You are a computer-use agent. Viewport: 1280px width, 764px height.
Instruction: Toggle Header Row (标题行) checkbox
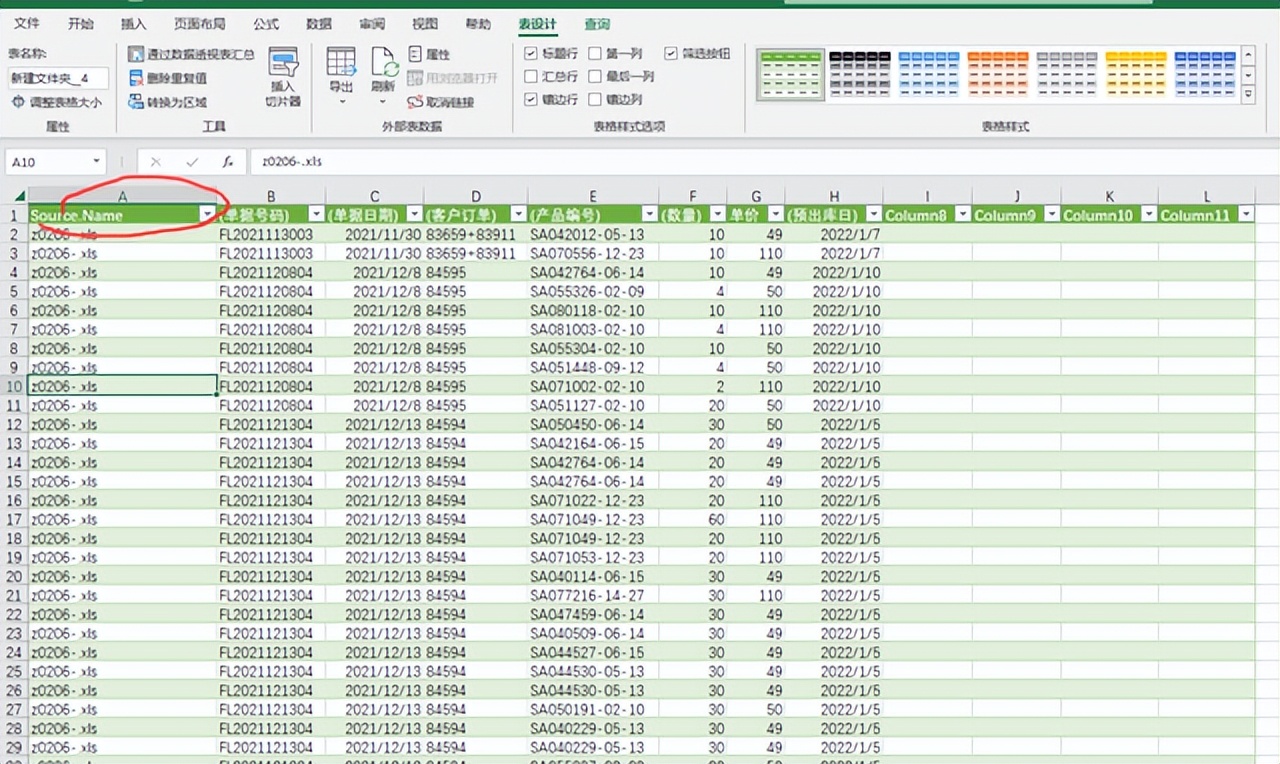[531, 53]
